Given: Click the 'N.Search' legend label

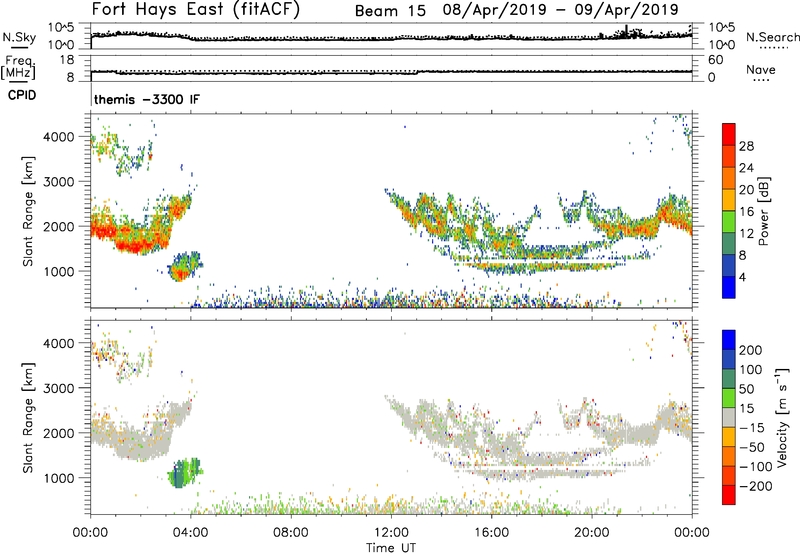Looking at the screenshot, I should tap(772, 37).
